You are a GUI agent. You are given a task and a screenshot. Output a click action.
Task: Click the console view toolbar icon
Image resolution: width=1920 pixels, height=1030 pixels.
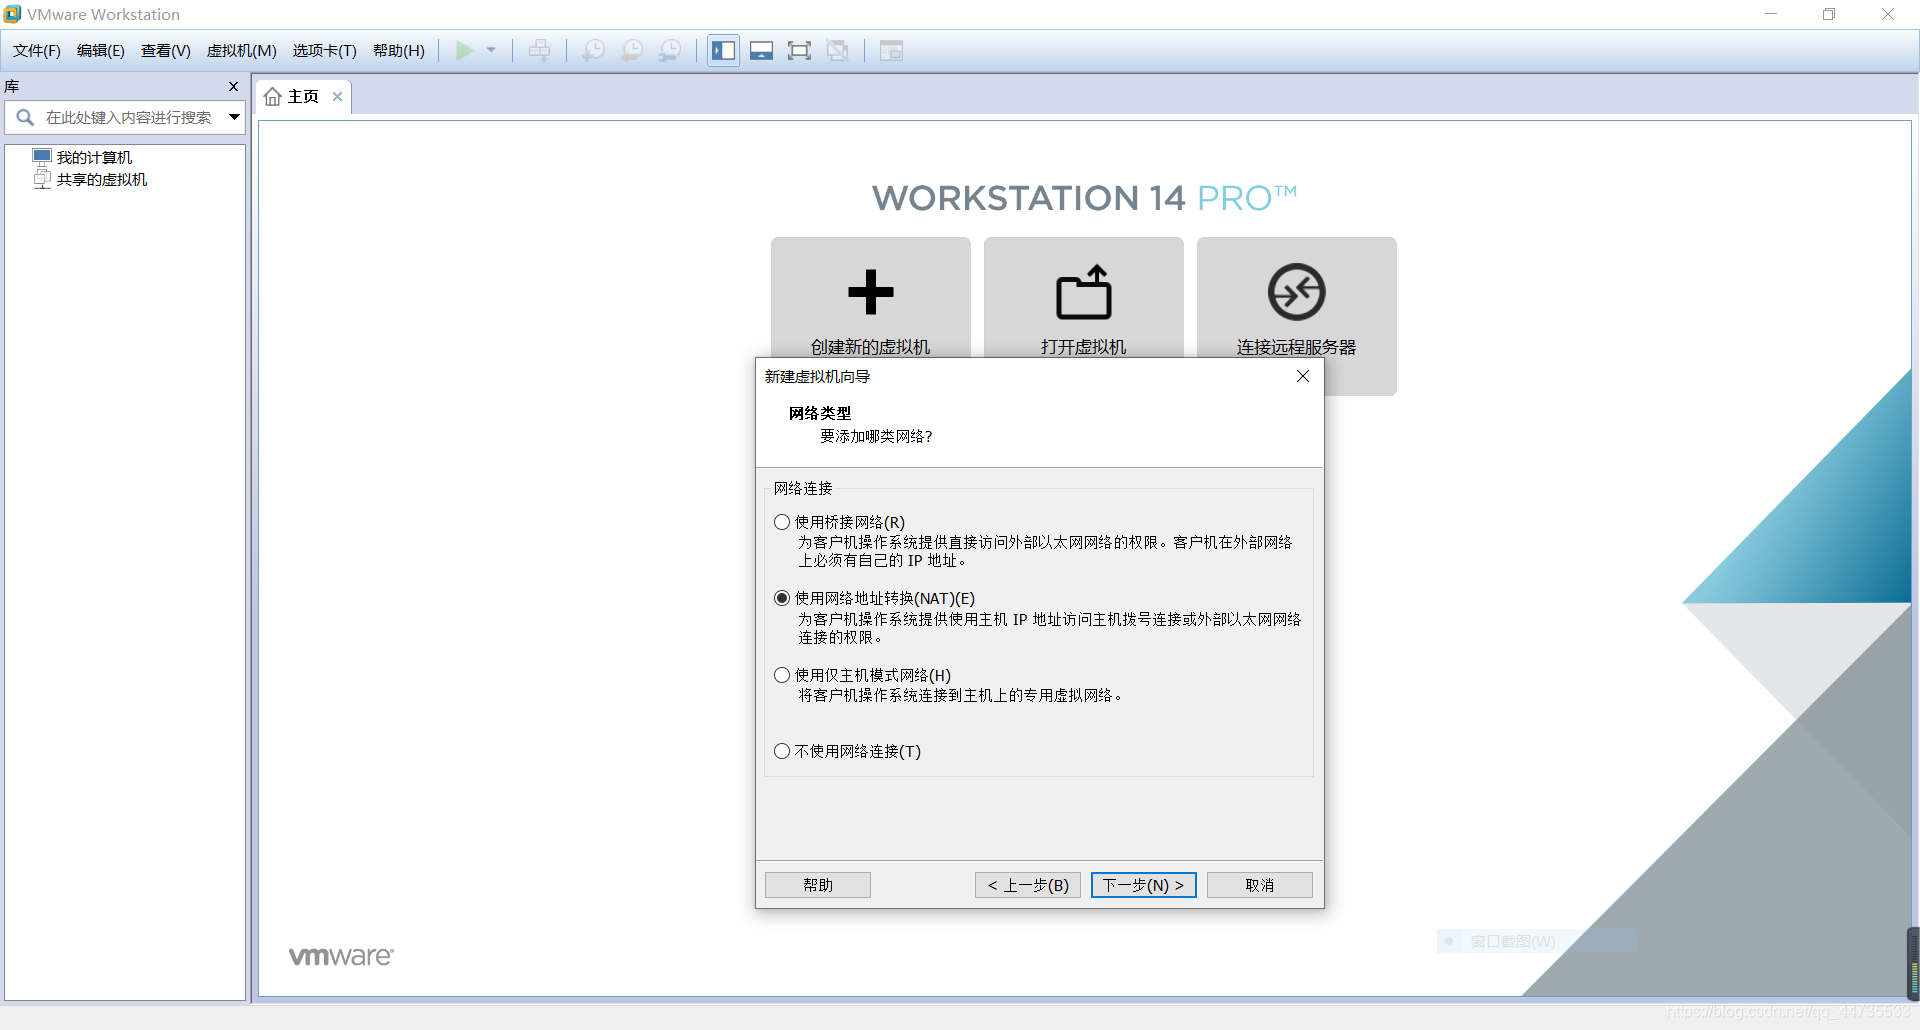tap(891, 50)
